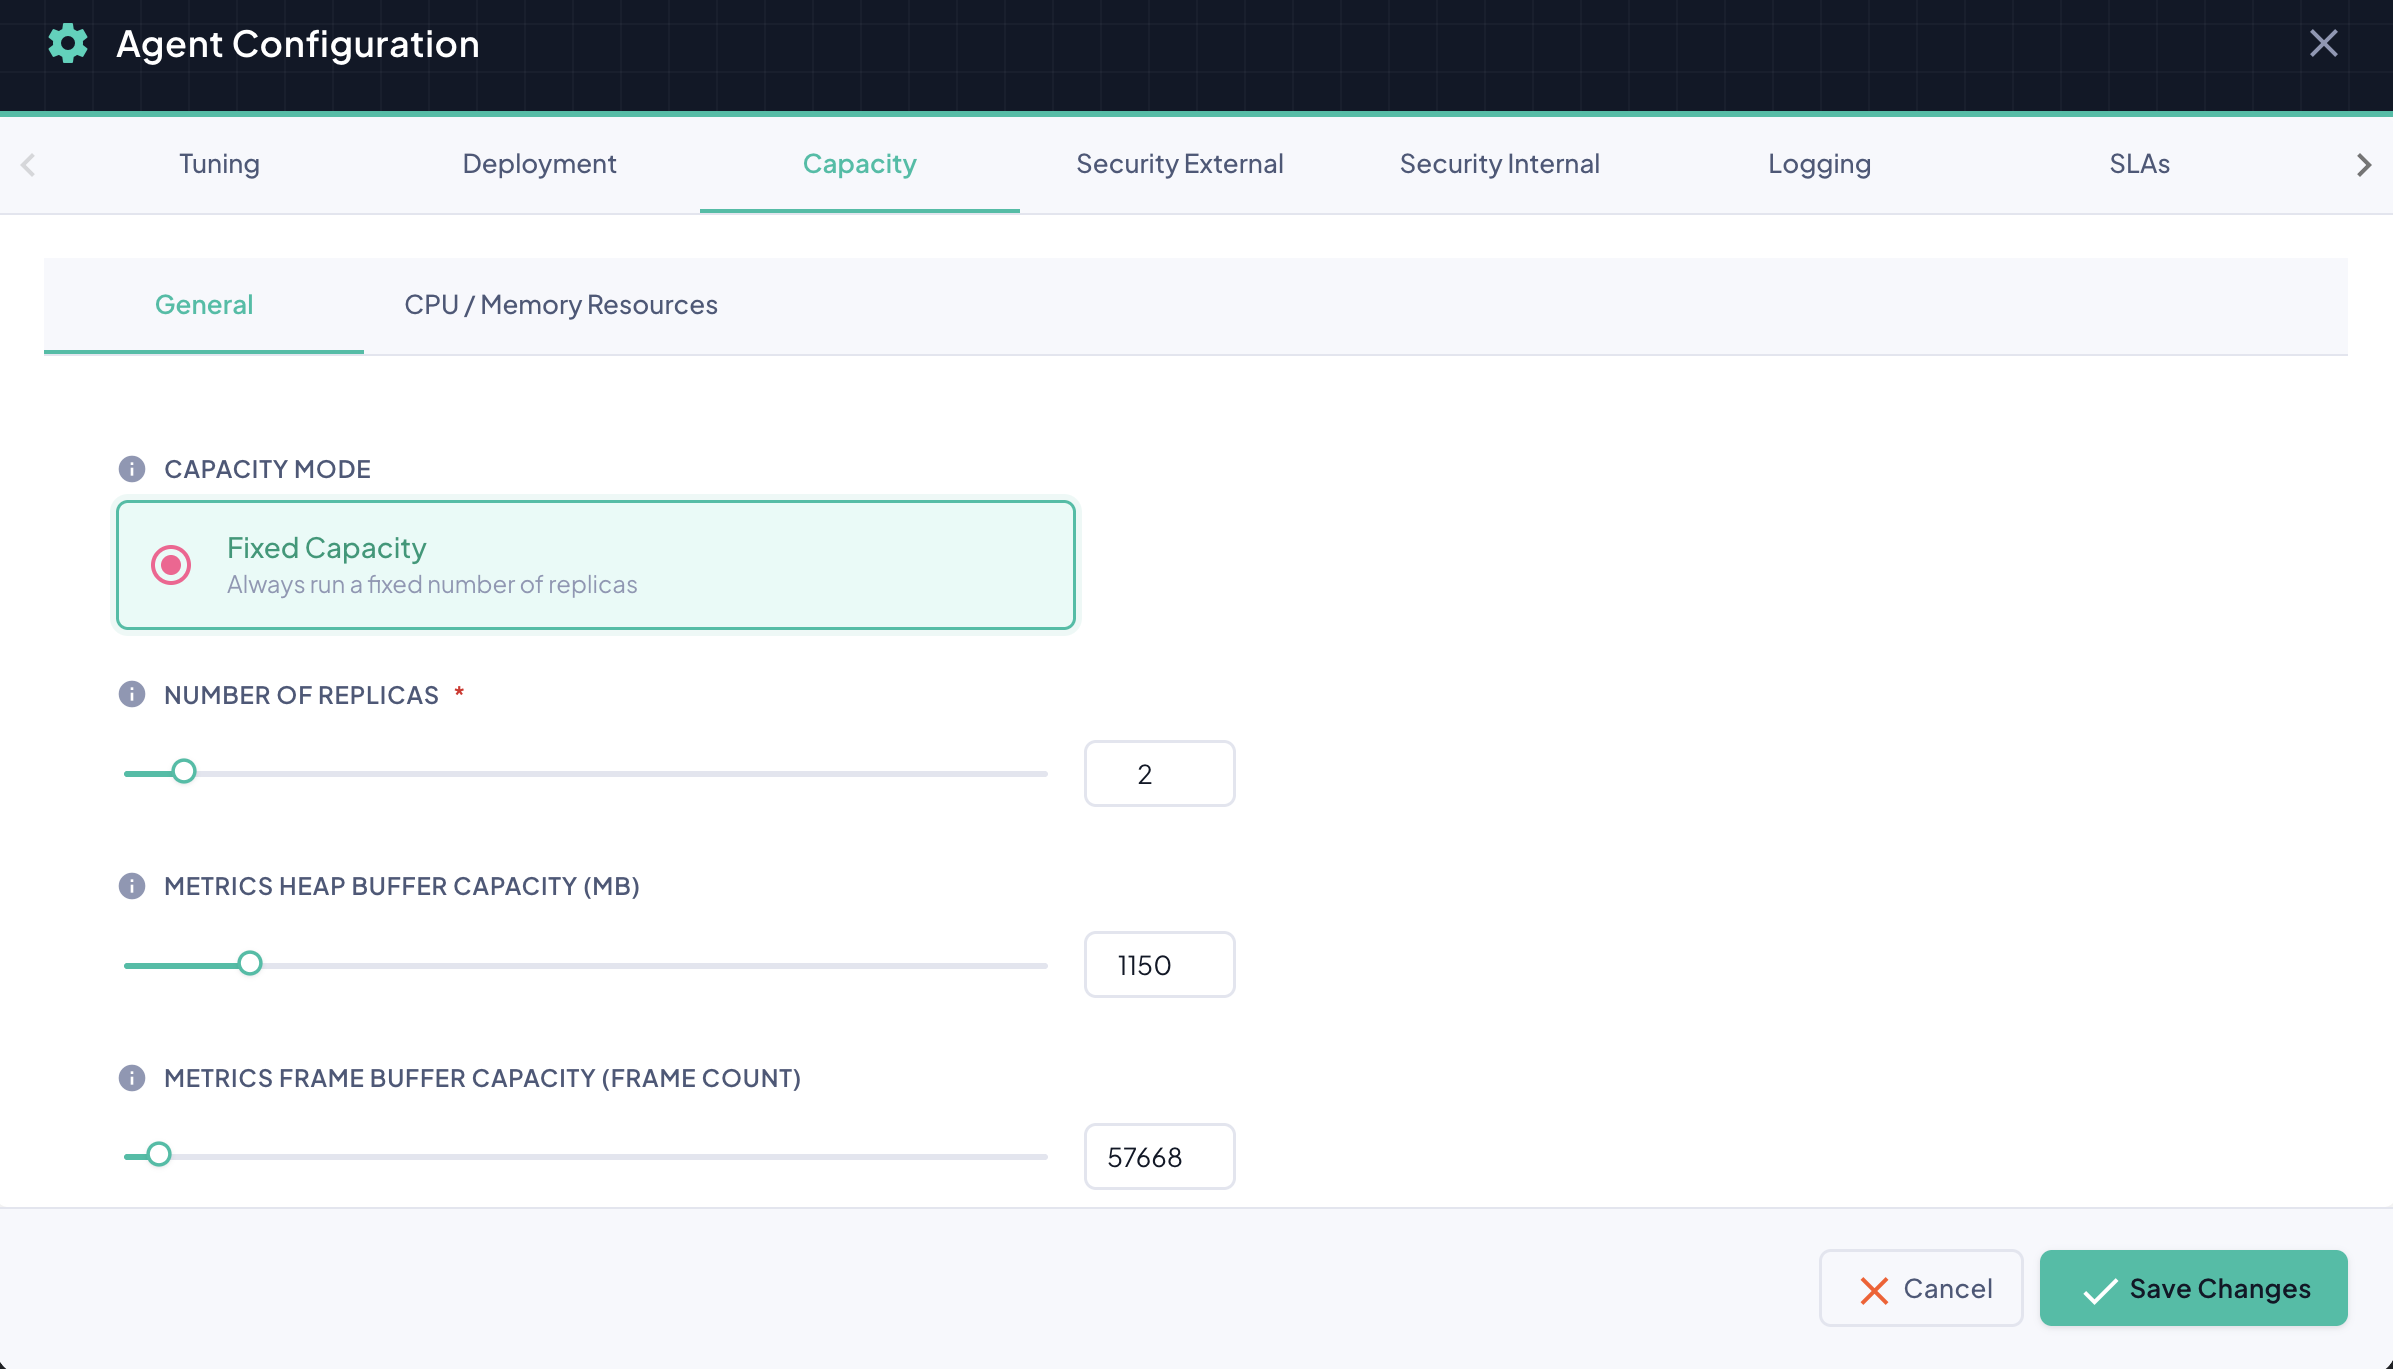The height and width of the screenshot is (1369, 2393).
Task: Click the gear icon beside Agent Configuration
Action: pos(68,44)
